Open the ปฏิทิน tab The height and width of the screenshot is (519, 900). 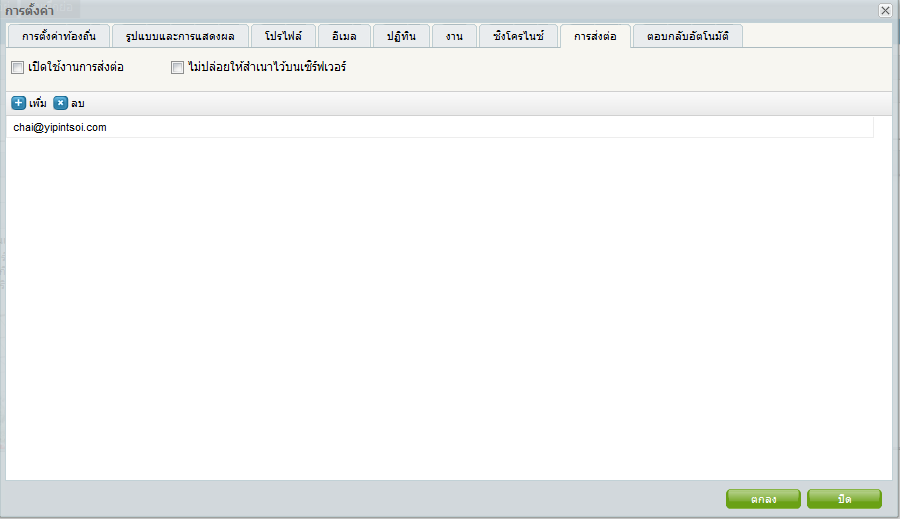point(401,36)
